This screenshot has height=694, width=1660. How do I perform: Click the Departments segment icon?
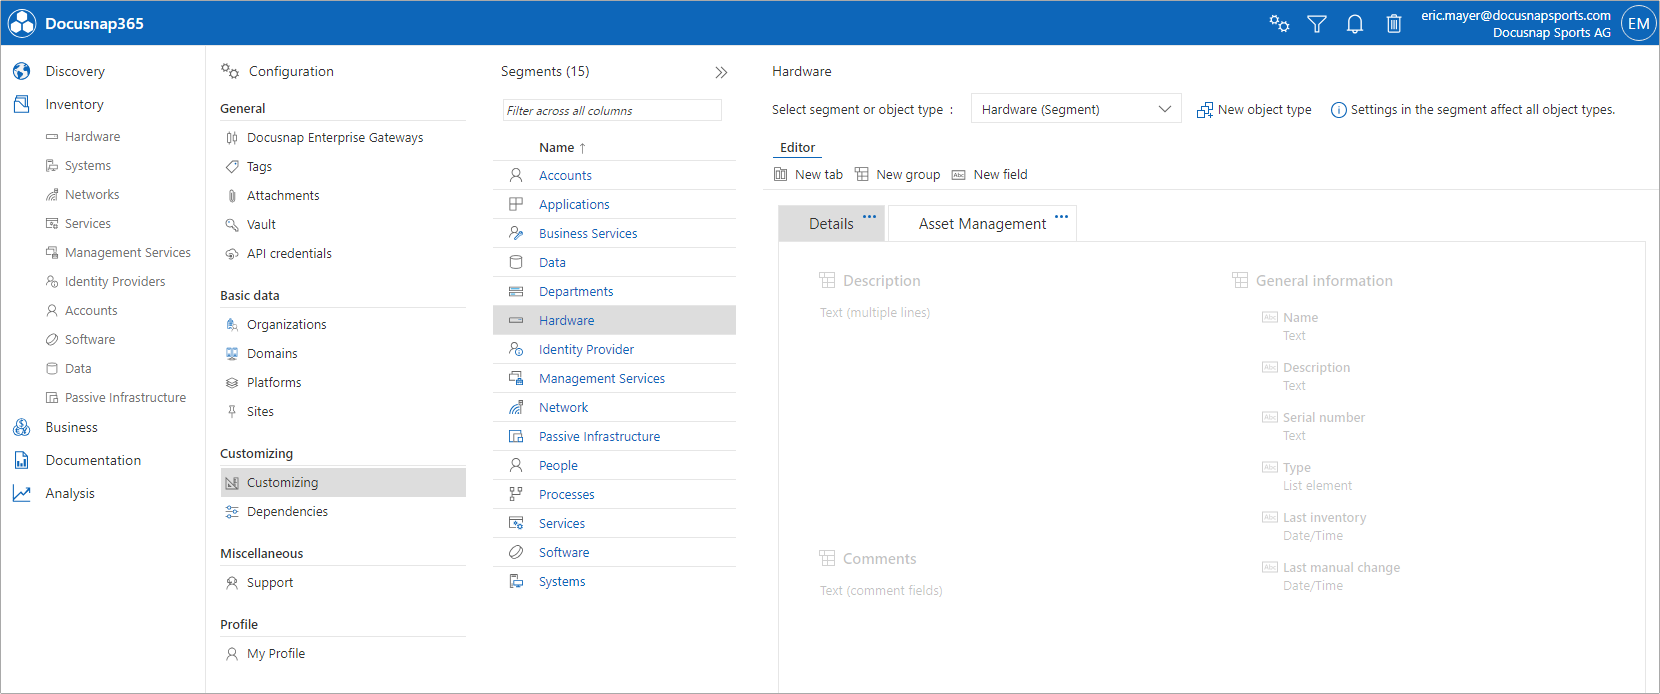516,291
